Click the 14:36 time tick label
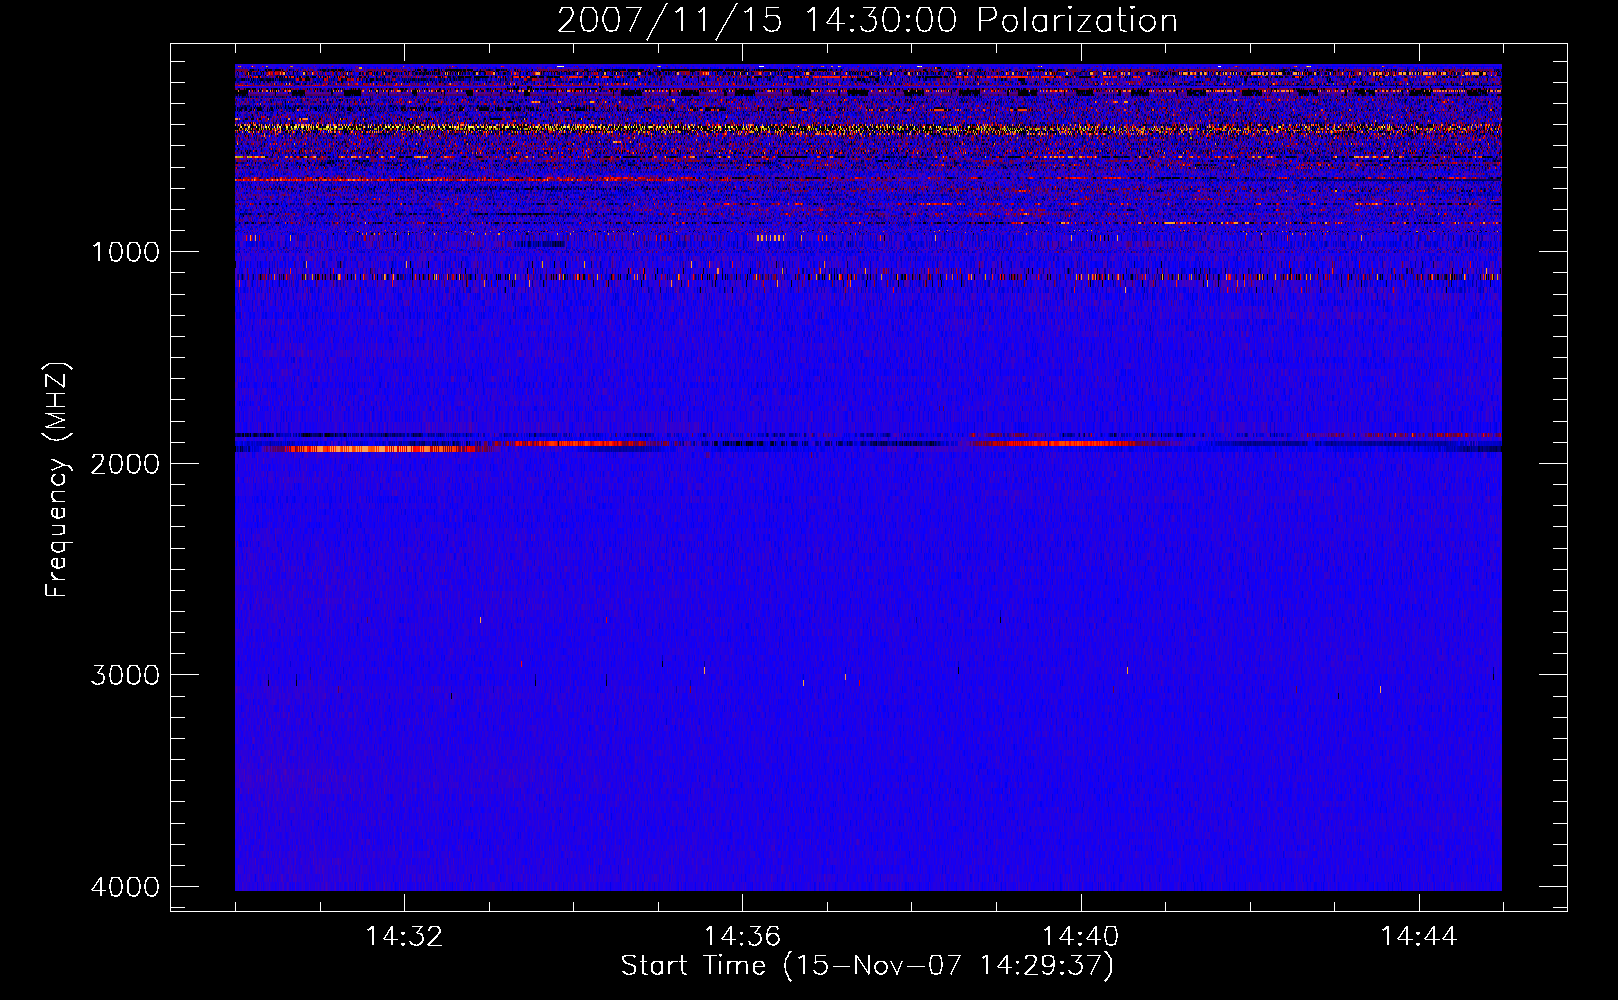Viewport: 1618px width, 1000px height. click(742, 937)
